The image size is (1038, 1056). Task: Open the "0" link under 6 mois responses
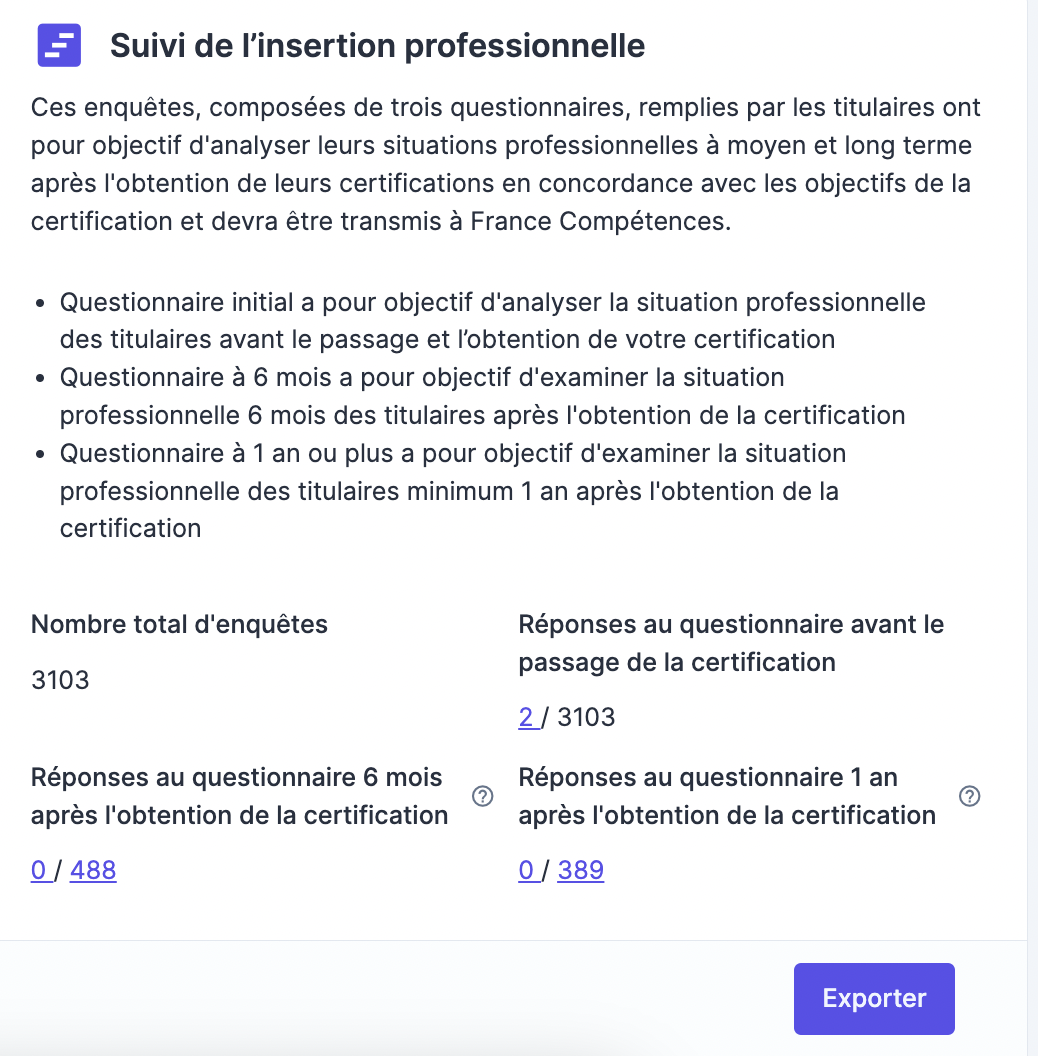[39, 870]
